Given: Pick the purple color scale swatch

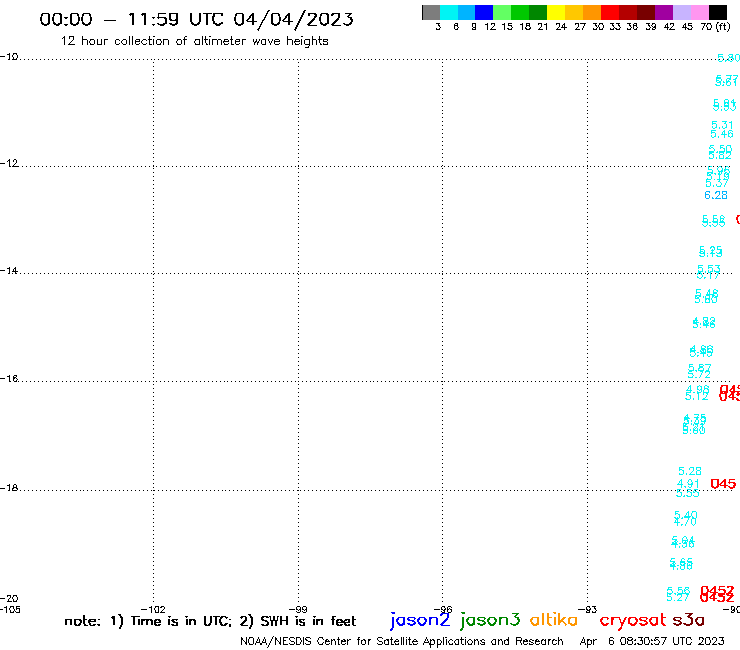Looking at the screenshot, I should click(664, 12).
